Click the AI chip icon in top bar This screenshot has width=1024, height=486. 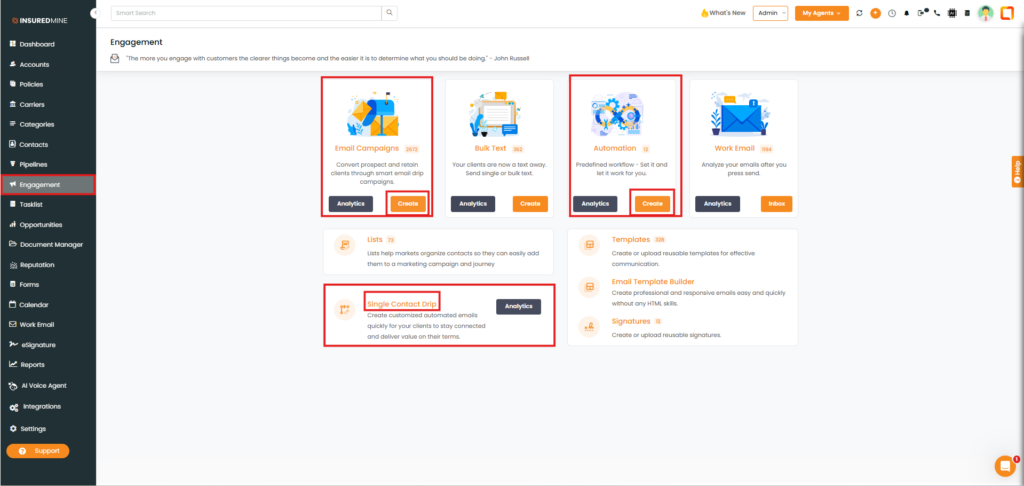(x=951, y=13)
